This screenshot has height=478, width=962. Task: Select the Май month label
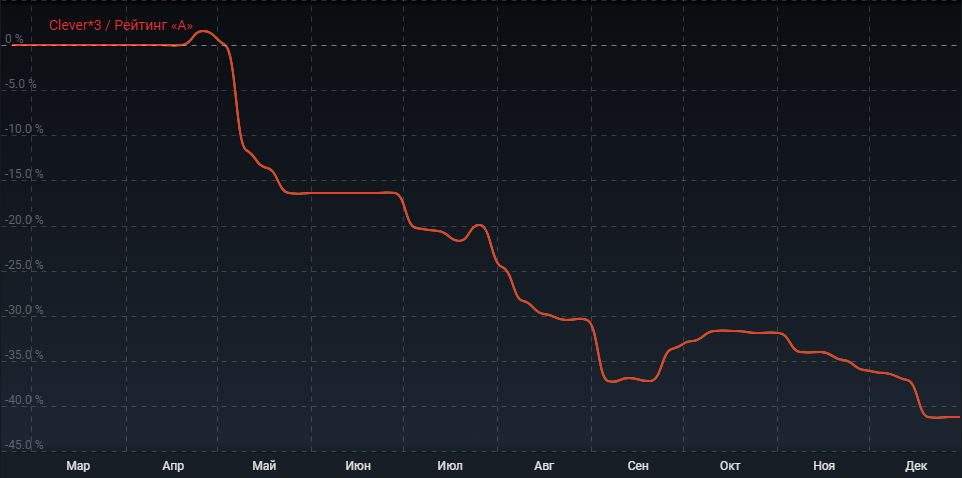264,466
